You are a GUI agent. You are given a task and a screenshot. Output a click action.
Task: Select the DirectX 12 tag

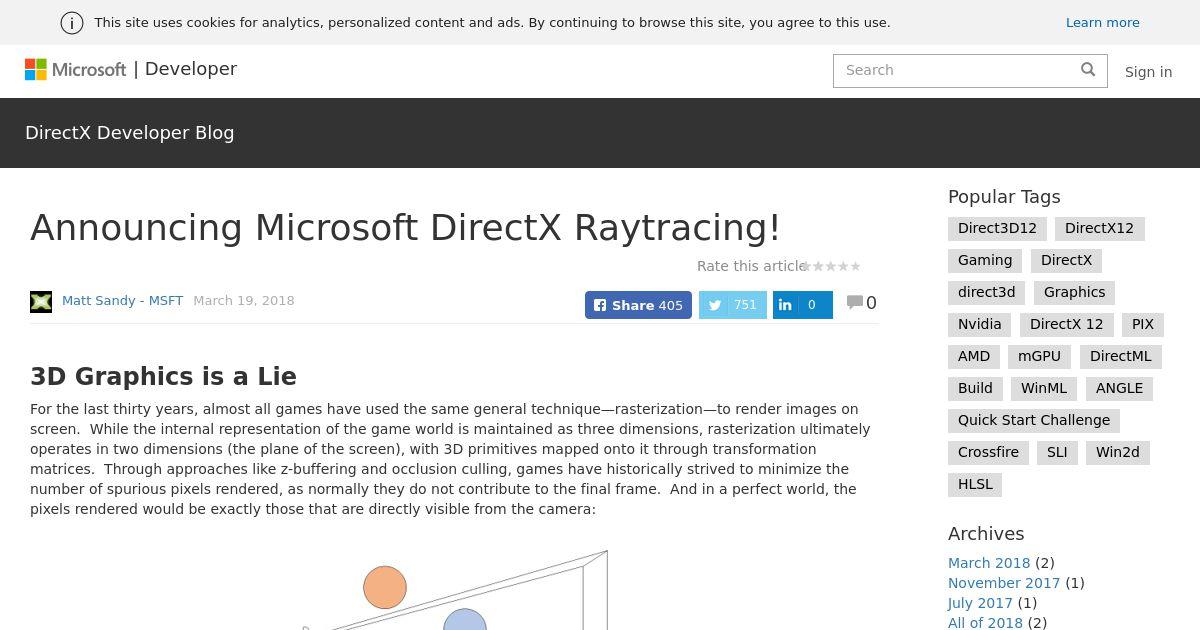(x=1066, y=324)
